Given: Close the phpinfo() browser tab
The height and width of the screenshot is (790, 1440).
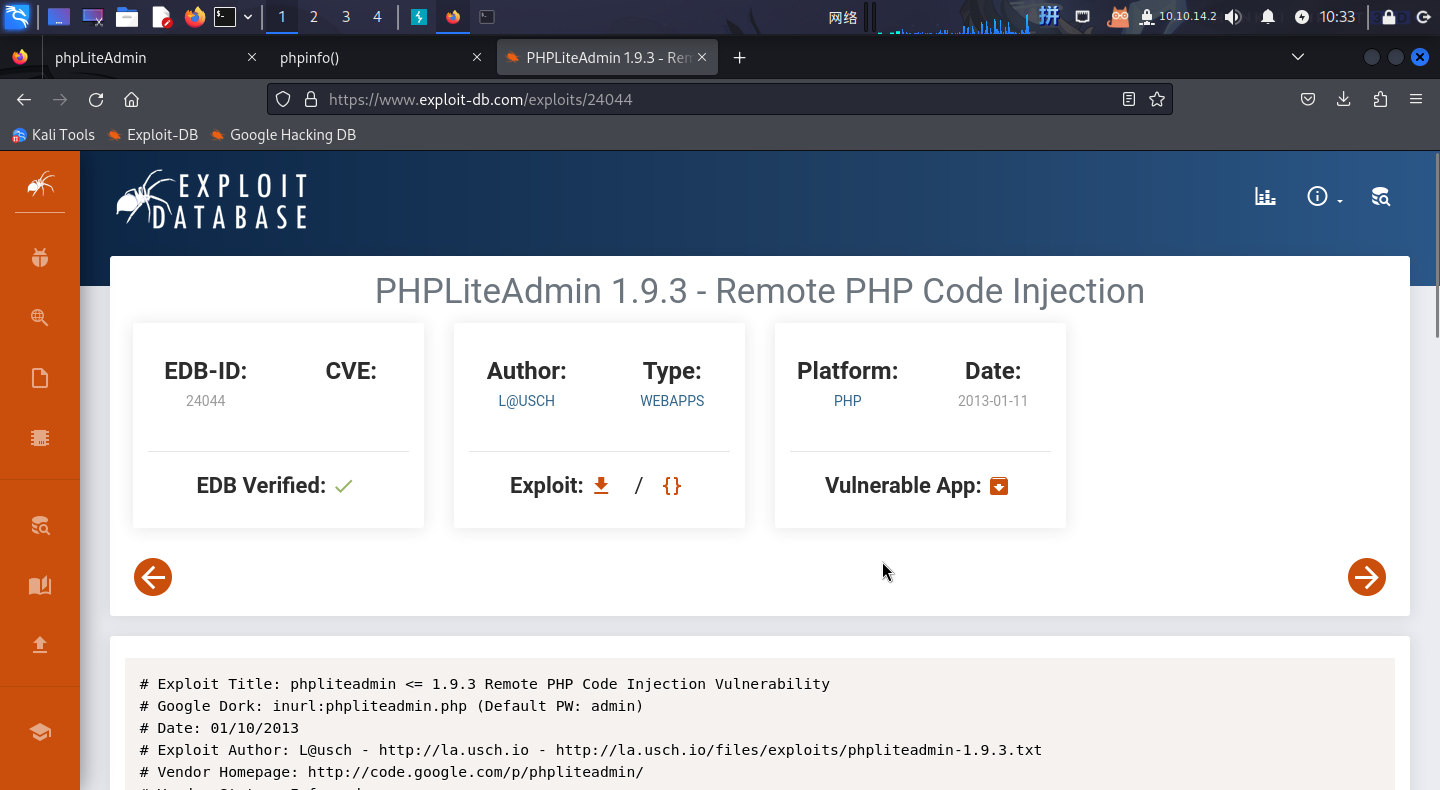Looking at the screenshot, I should (477, 58).
